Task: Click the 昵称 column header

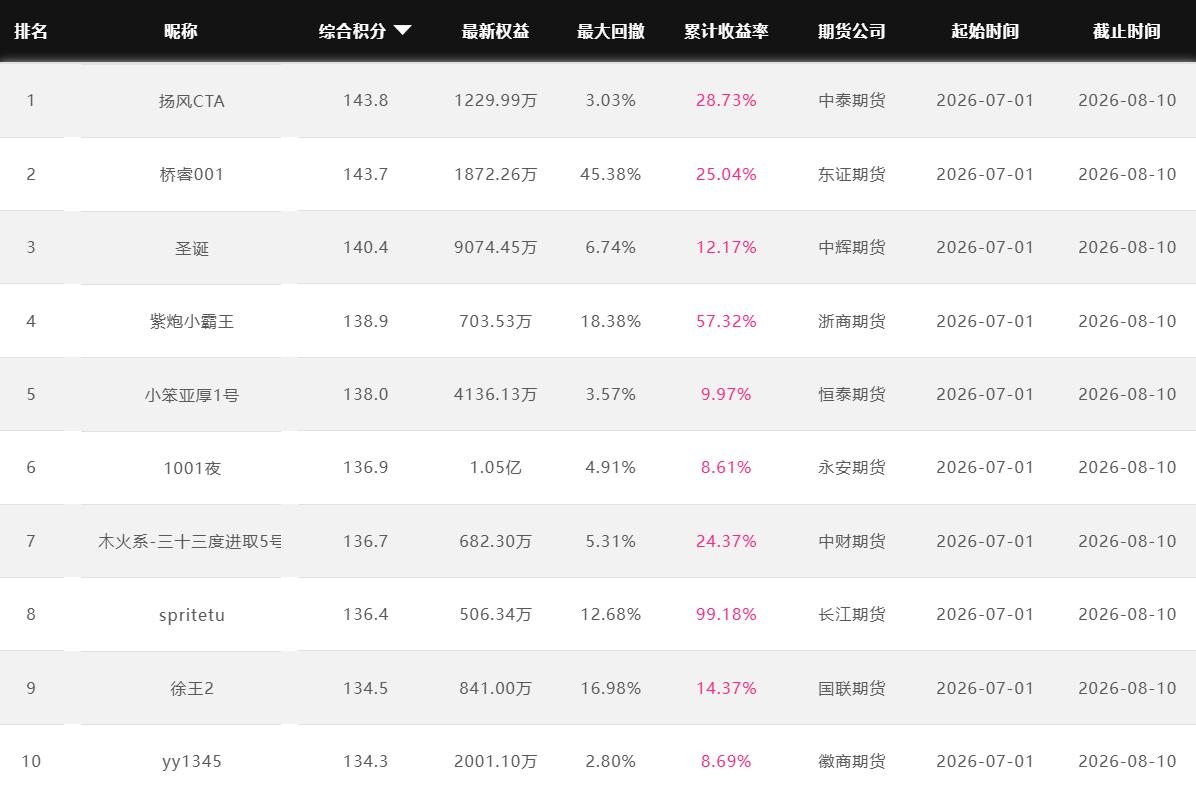Action: pos(181,31)
